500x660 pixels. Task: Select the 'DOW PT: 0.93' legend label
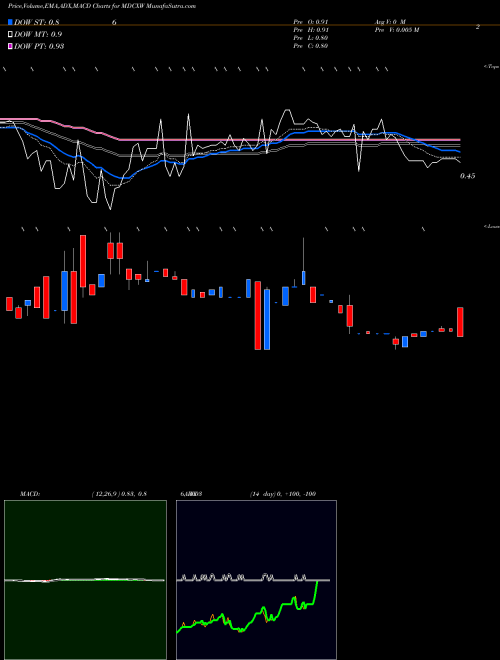39,46
